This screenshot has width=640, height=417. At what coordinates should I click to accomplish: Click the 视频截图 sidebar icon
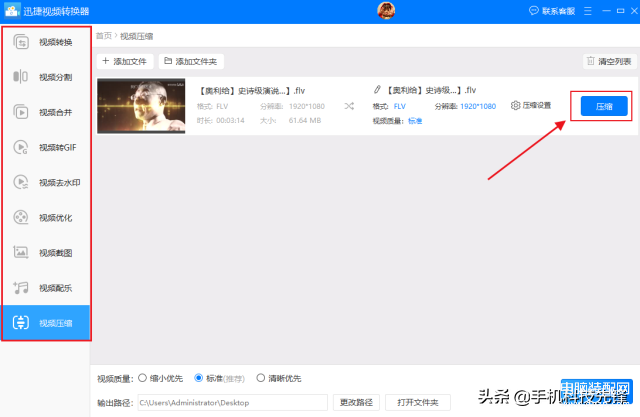[21, 252]
